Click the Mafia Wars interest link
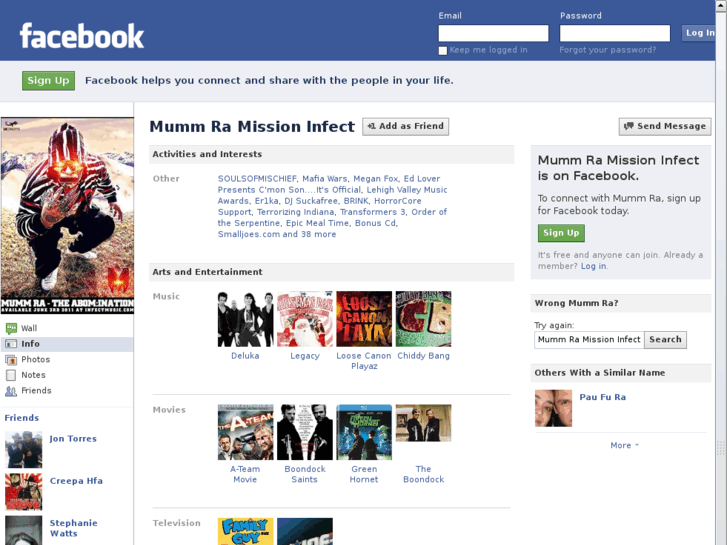This screenshot has height=545, width=727. click(x=325, y=179)
